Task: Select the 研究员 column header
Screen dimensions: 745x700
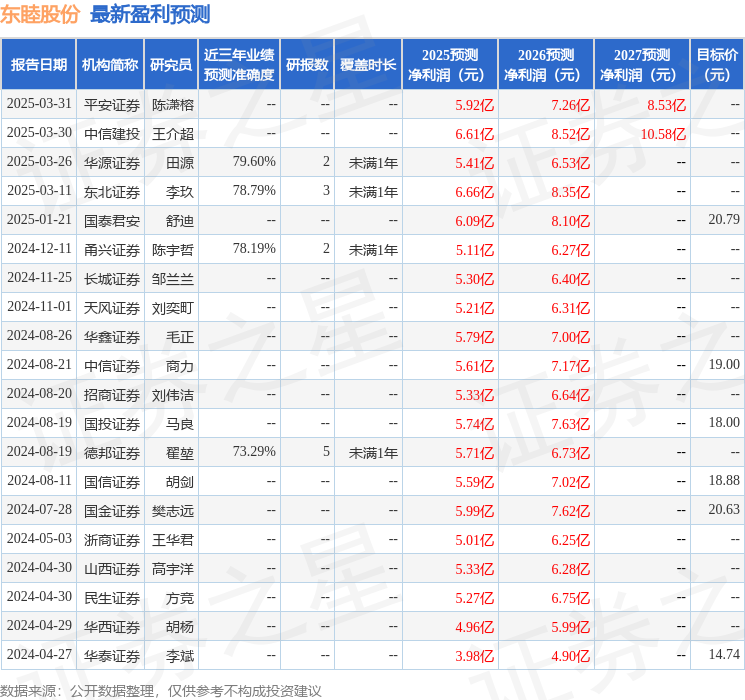Action: pos(171,65)
